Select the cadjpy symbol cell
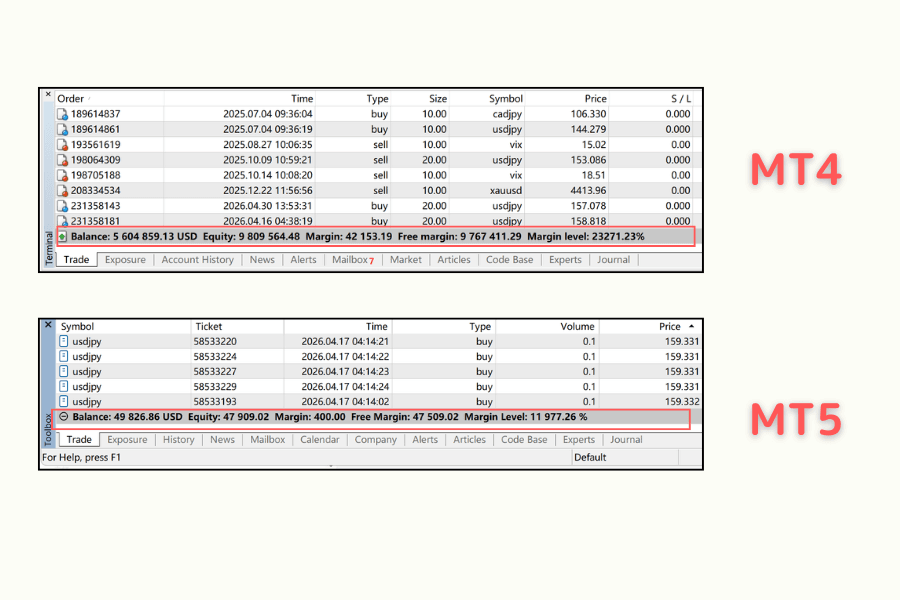 tap(507, 114)
